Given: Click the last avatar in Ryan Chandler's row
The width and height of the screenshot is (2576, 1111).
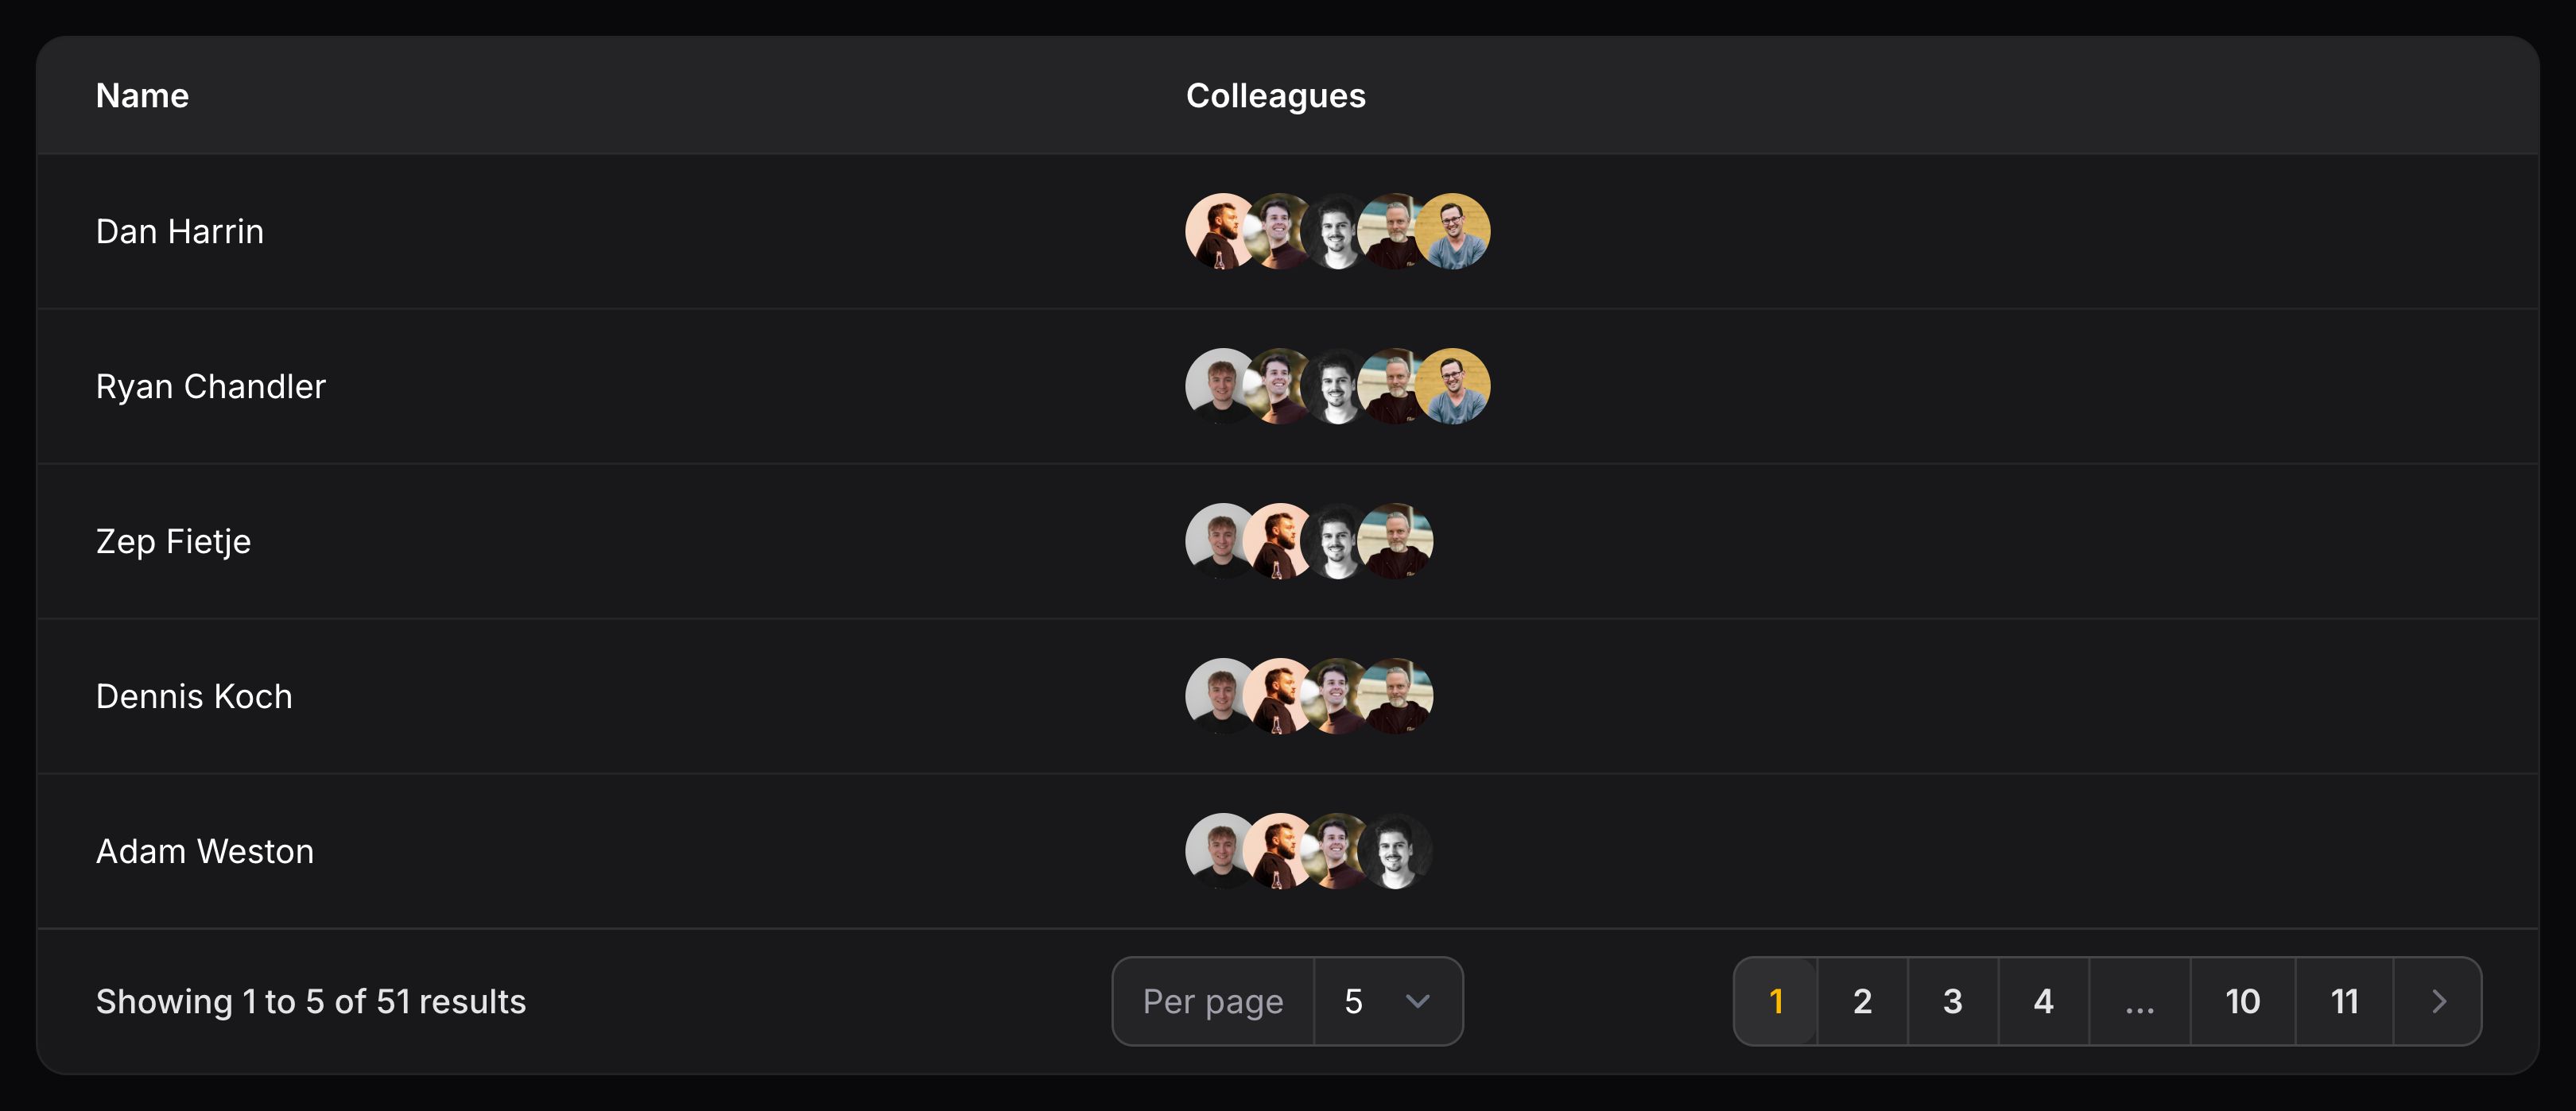Looking at the screenshot, I should click(x=1452, y=386).
